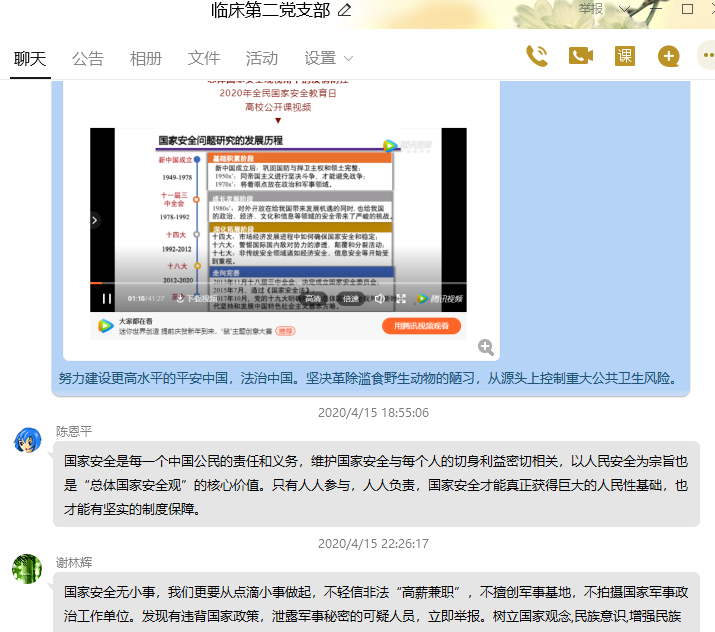Image resolution: width=715 pixels, height=632 pixels.
Task: Switch to the 相册 album tab
Action: (x=146, y=58)
